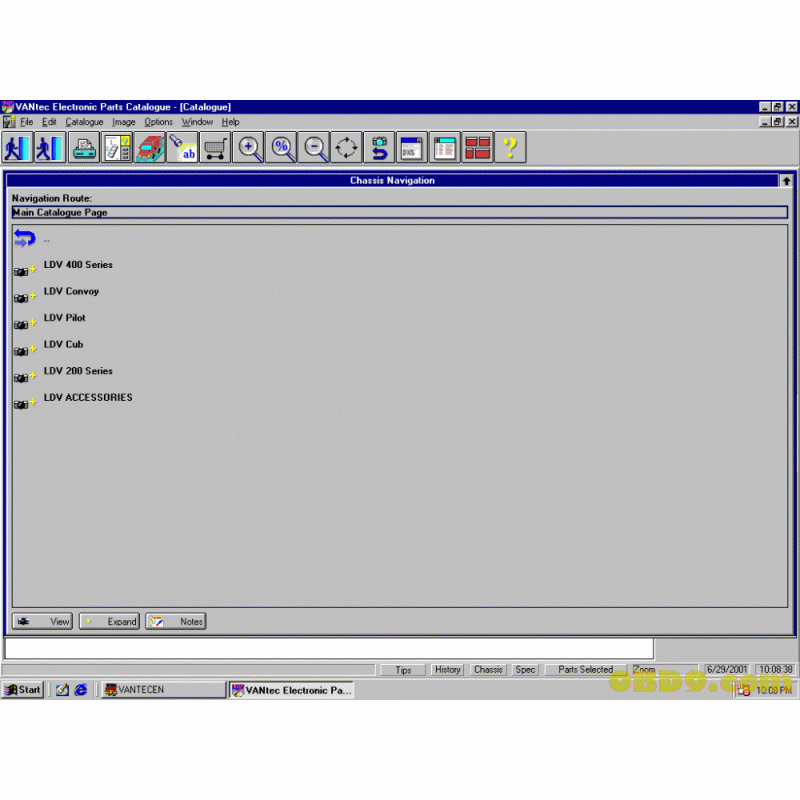Click the blue title-bar window toolbar icon
800x800 pixels.
pos(412,148)
